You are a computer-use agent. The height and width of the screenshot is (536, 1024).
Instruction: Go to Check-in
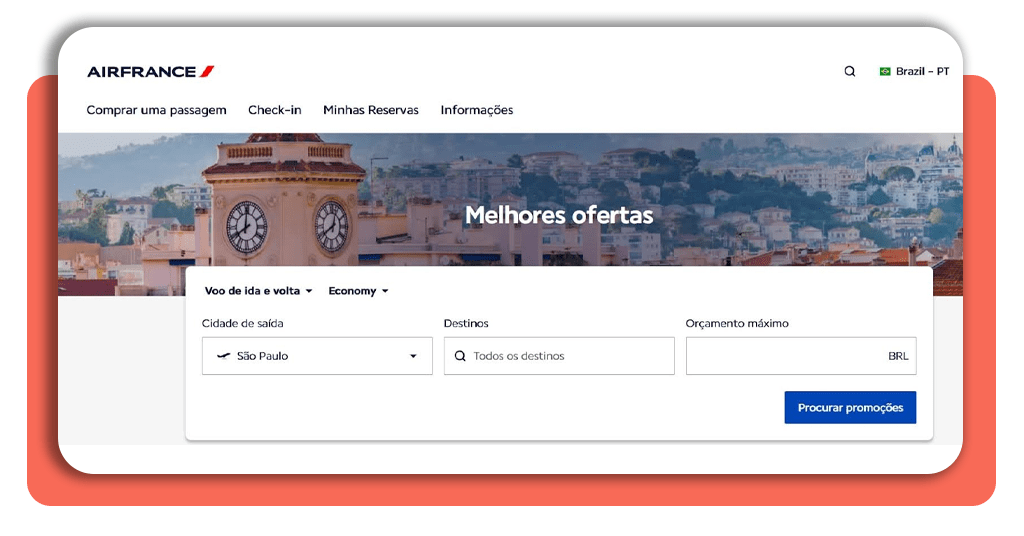275,110
